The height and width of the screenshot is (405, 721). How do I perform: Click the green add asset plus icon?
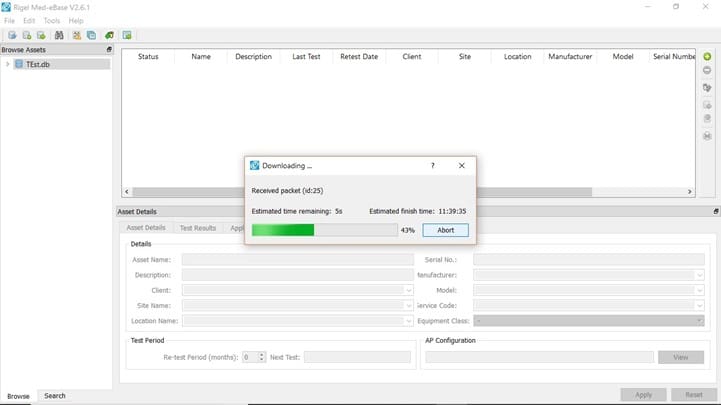point(707,57)
